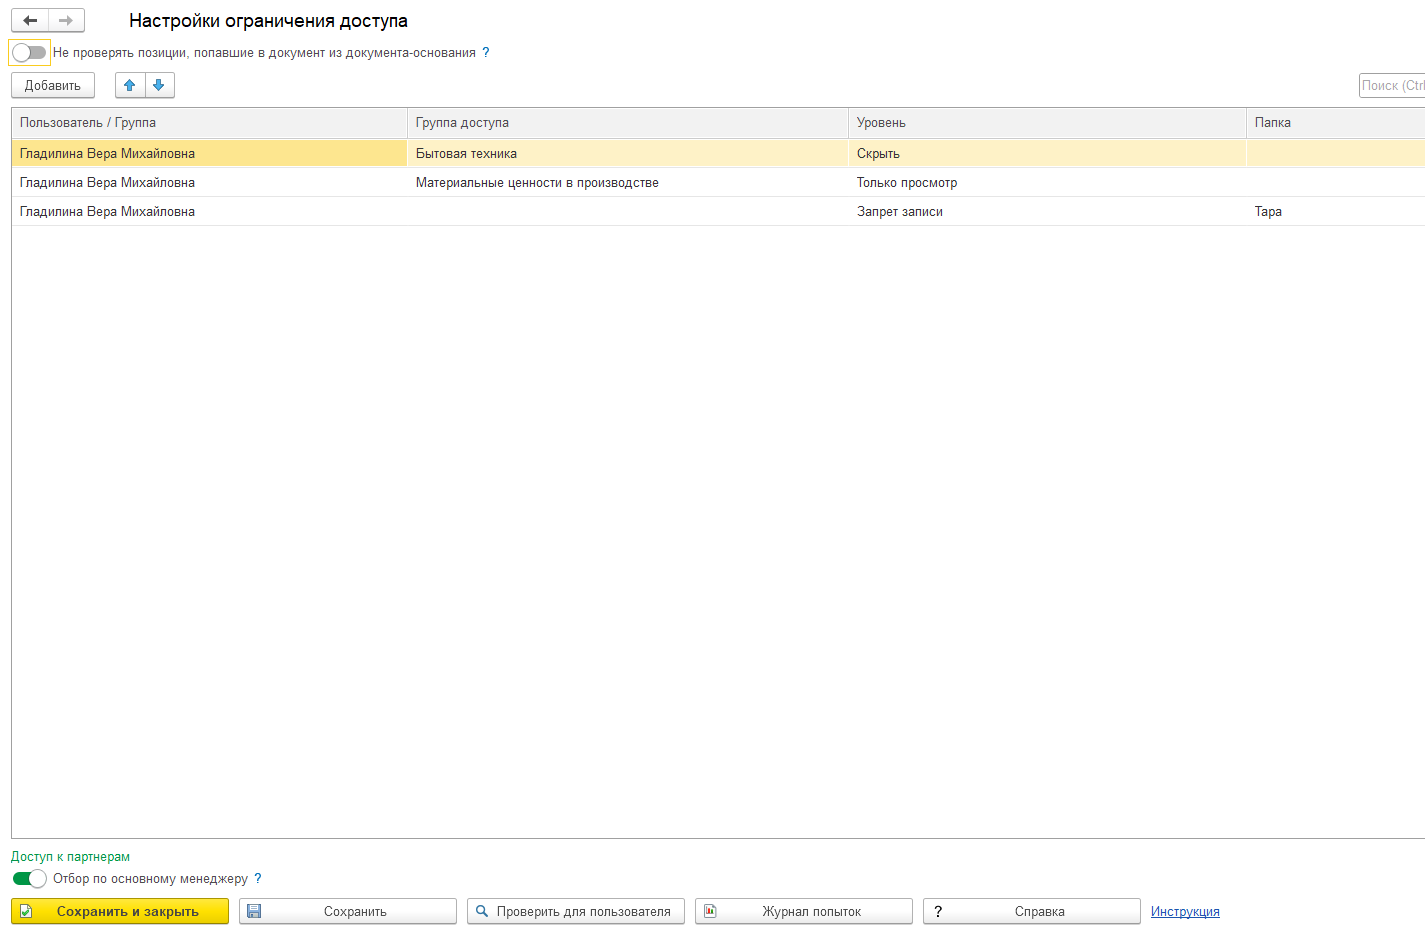Select the 'Бытовая техника' cell
This screenshot has width=1425, height=935.
tap(628, 153)
